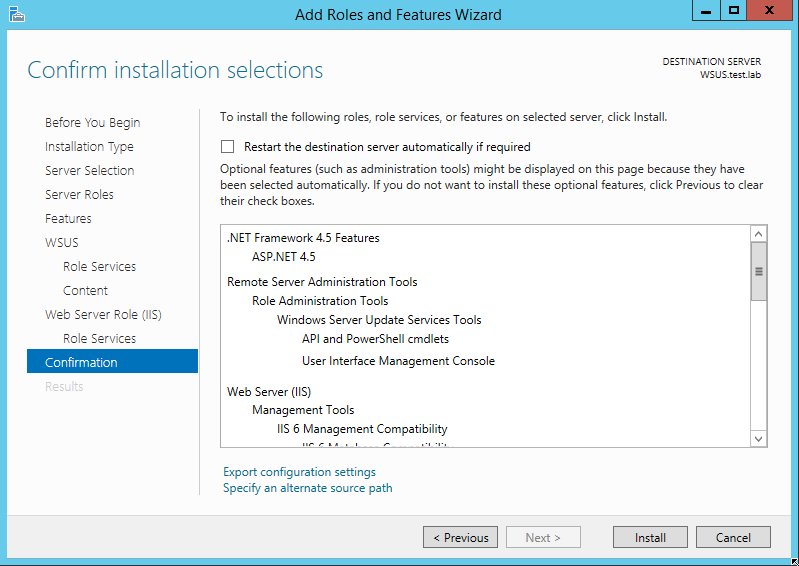Select the highlighted Confirmation step

click(112, 361)
